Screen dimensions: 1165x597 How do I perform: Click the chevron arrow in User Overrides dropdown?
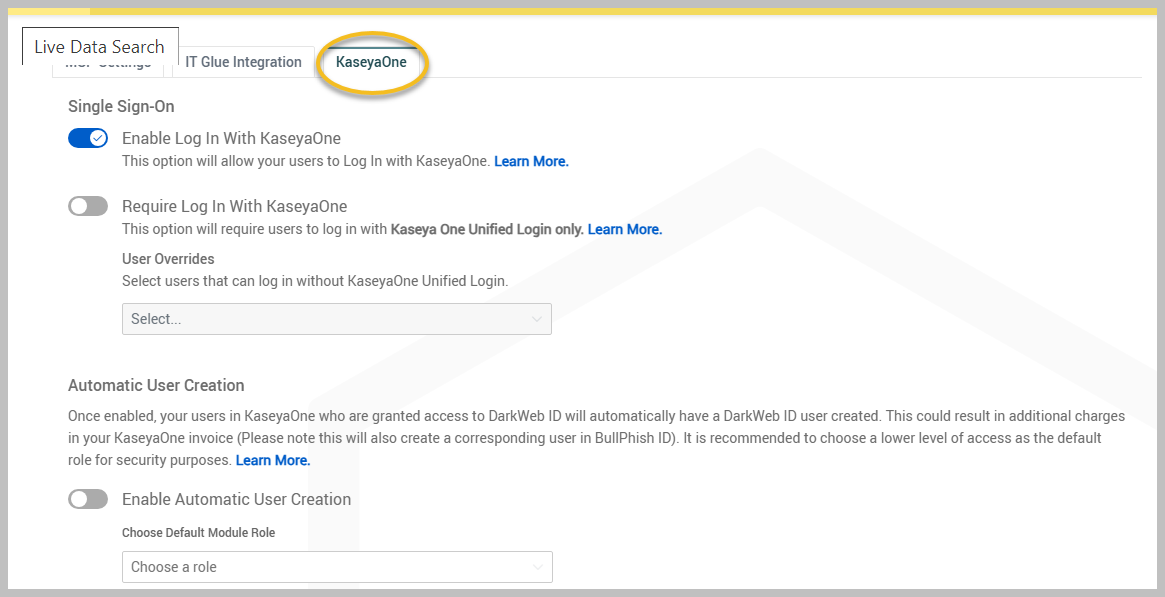coord(537,319)
